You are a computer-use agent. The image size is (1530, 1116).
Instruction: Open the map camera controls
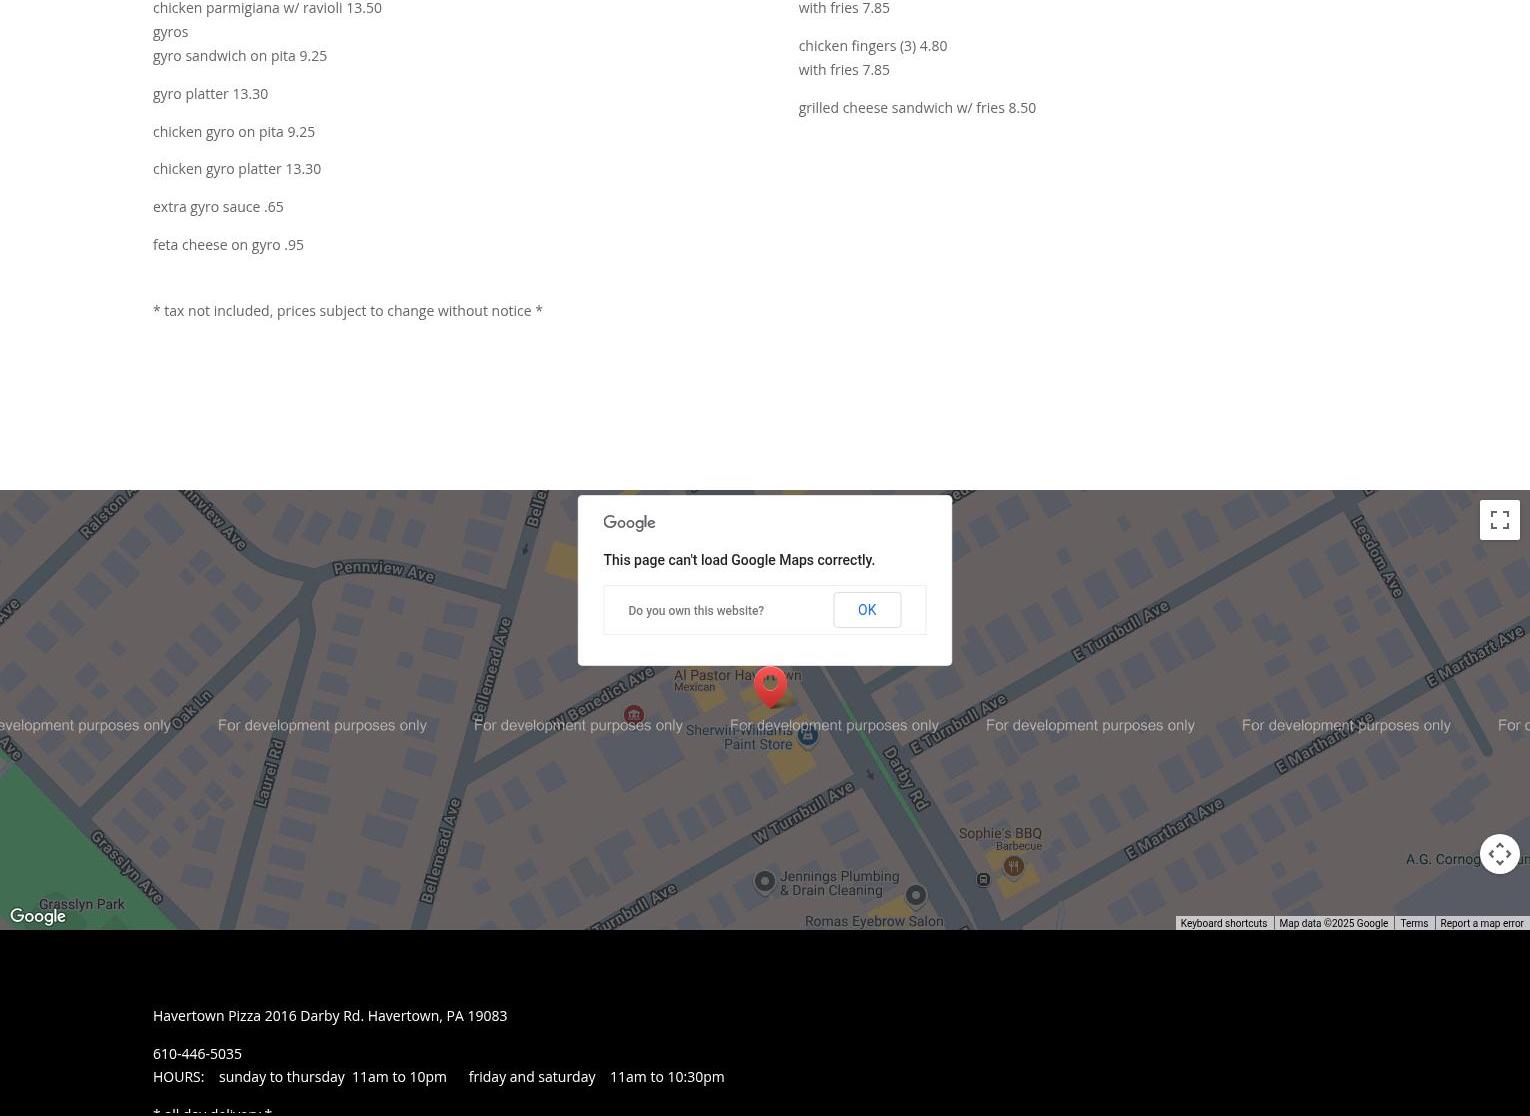point(1499,854)
